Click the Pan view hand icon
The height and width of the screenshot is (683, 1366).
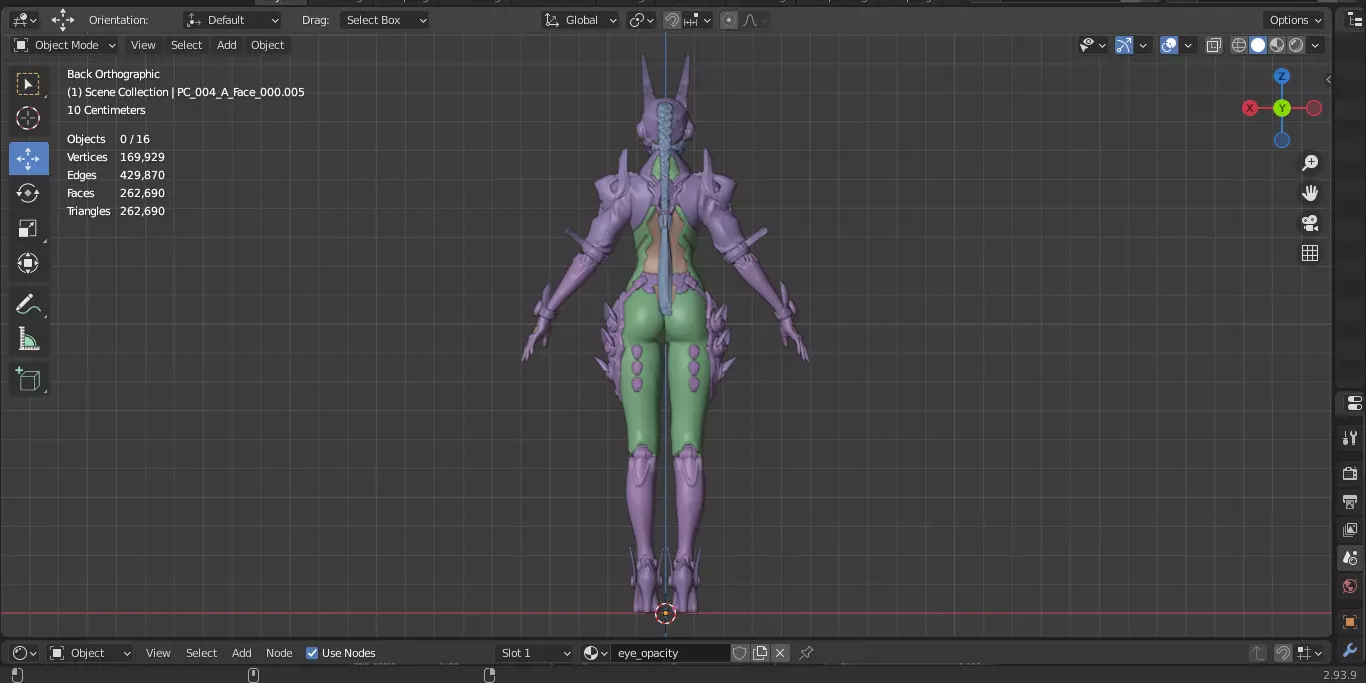(x=1310, y=193)
